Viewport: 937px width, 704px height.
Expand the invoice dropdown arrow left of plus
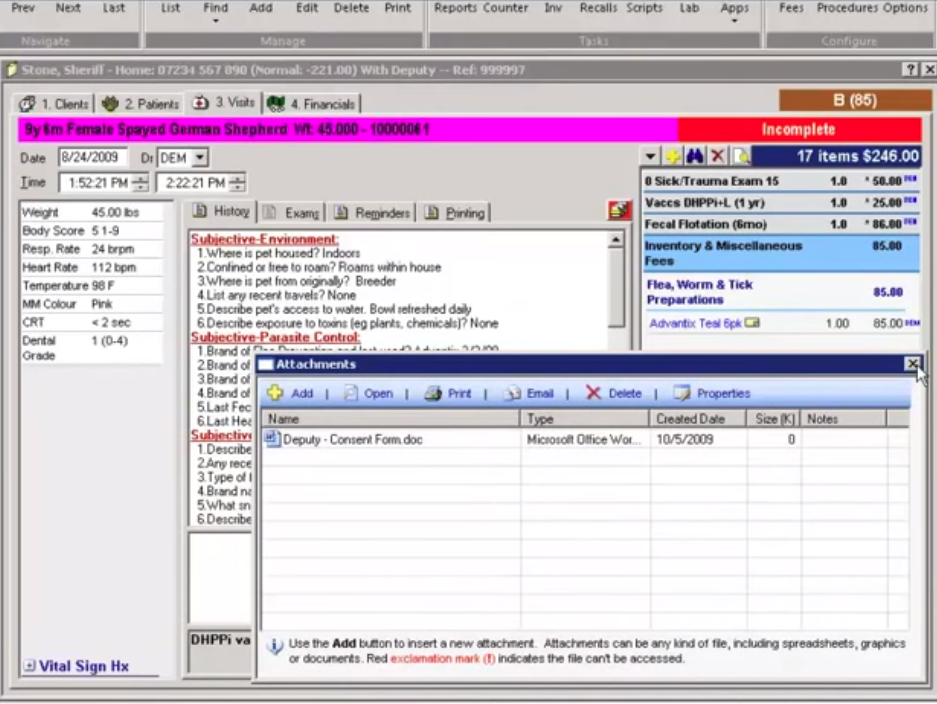pos(651,157)
